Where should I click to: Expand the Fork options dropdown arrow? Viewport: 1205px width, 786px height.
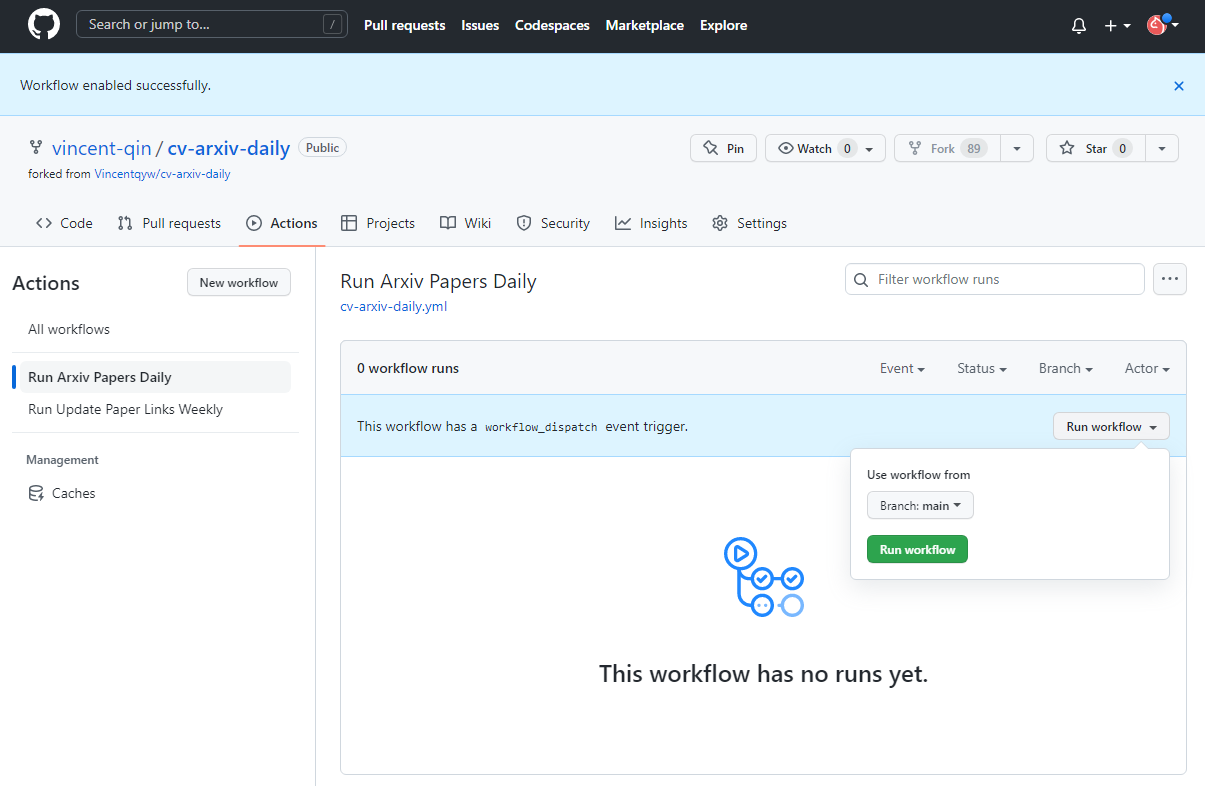pos(1017,148)
